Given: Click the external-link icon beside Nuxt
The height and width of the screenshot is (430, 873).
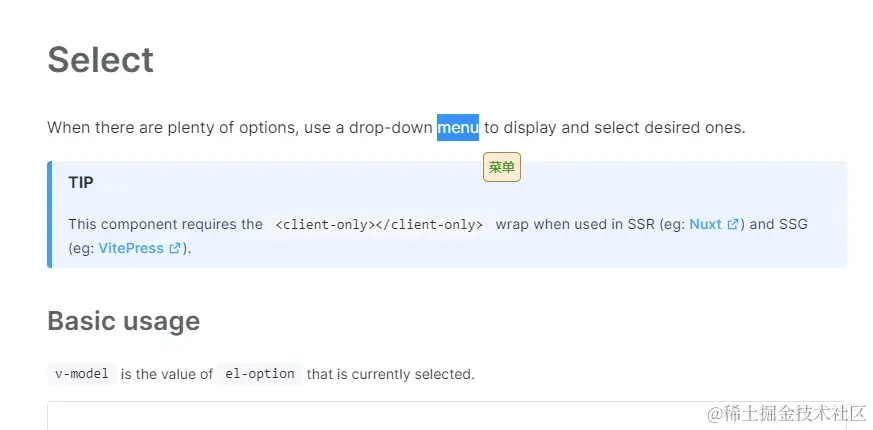Looking at the screenshot, I should tap(733, 225).
